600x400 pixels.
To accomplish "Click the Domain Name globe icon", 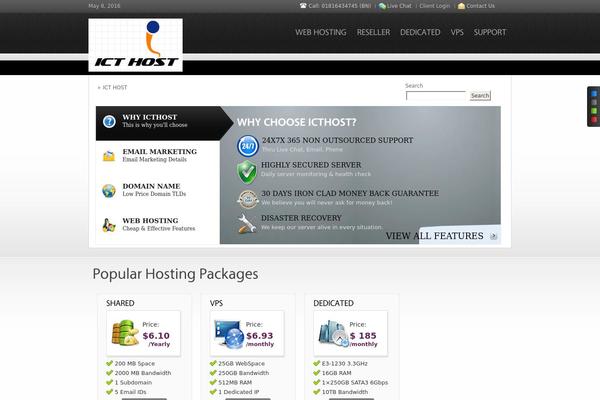I will point(109,191).
